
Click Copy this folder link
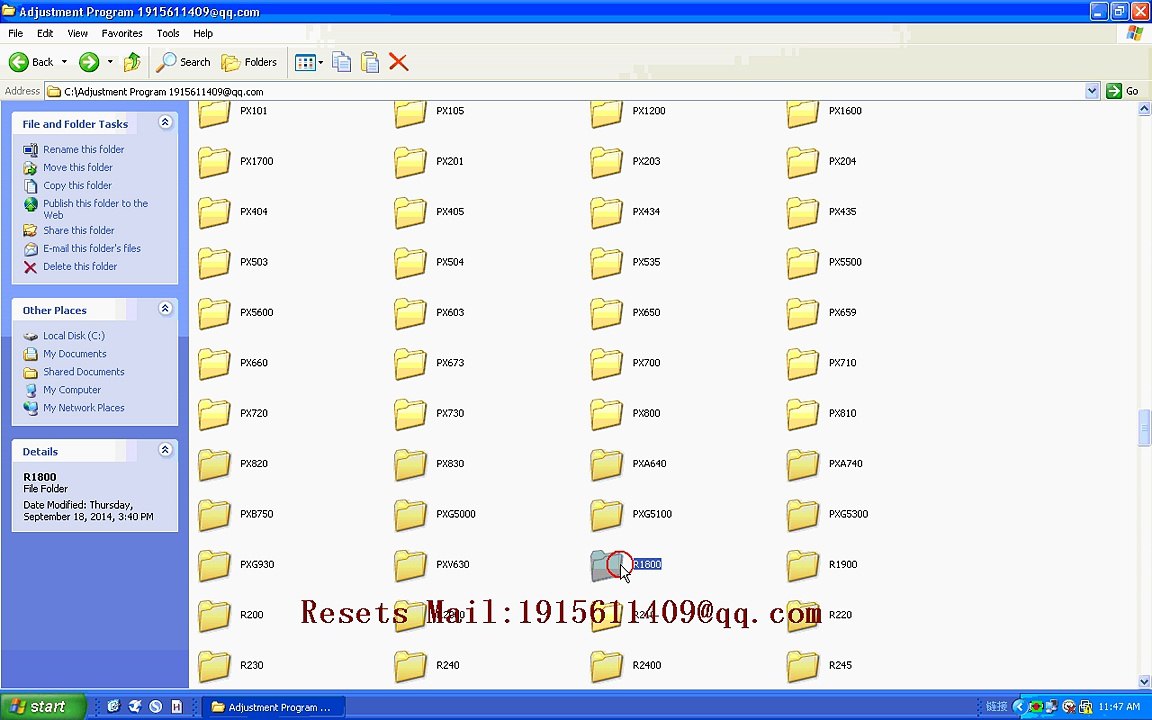click(x=77, y=185)
